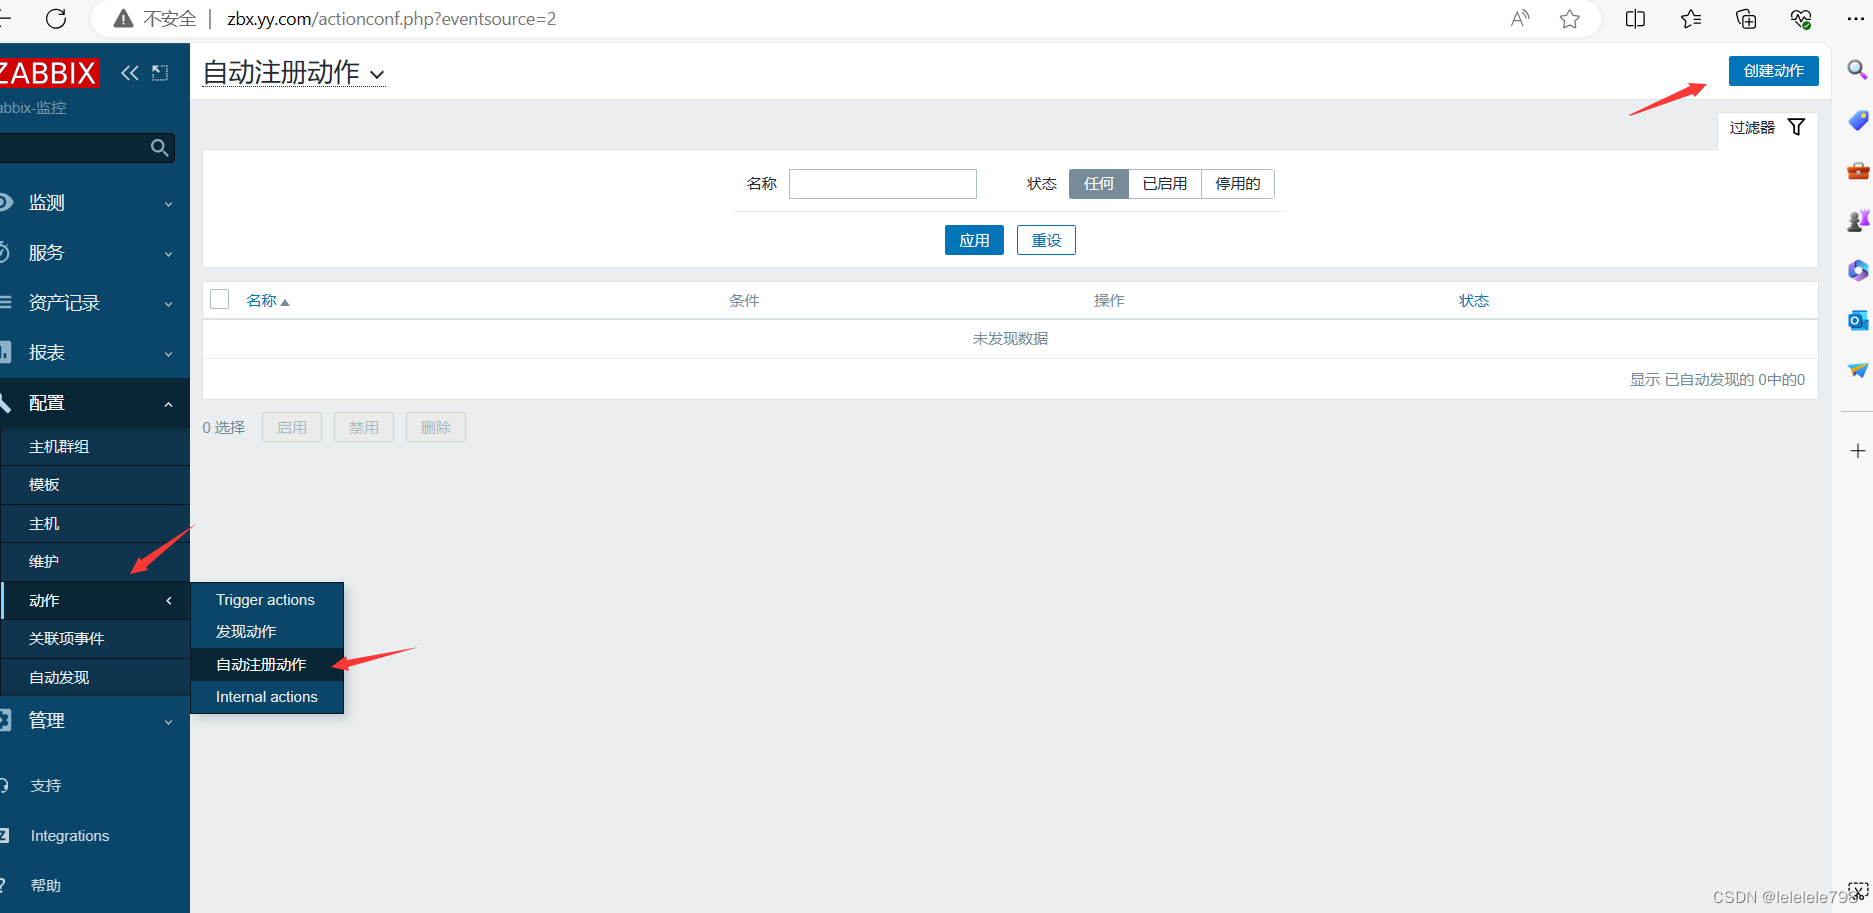The width and height of the screenshot is (1873, 913).
Task: Open Edge sidebar tools briefcase icon
Action: click(1857, 170)
